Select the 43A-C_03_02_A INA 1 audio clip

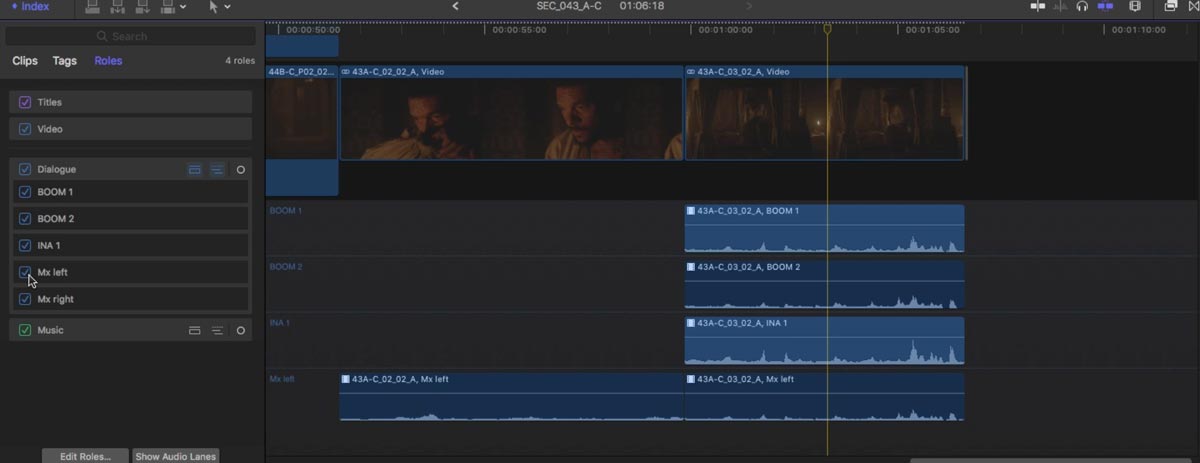click(x=825, y=341)
